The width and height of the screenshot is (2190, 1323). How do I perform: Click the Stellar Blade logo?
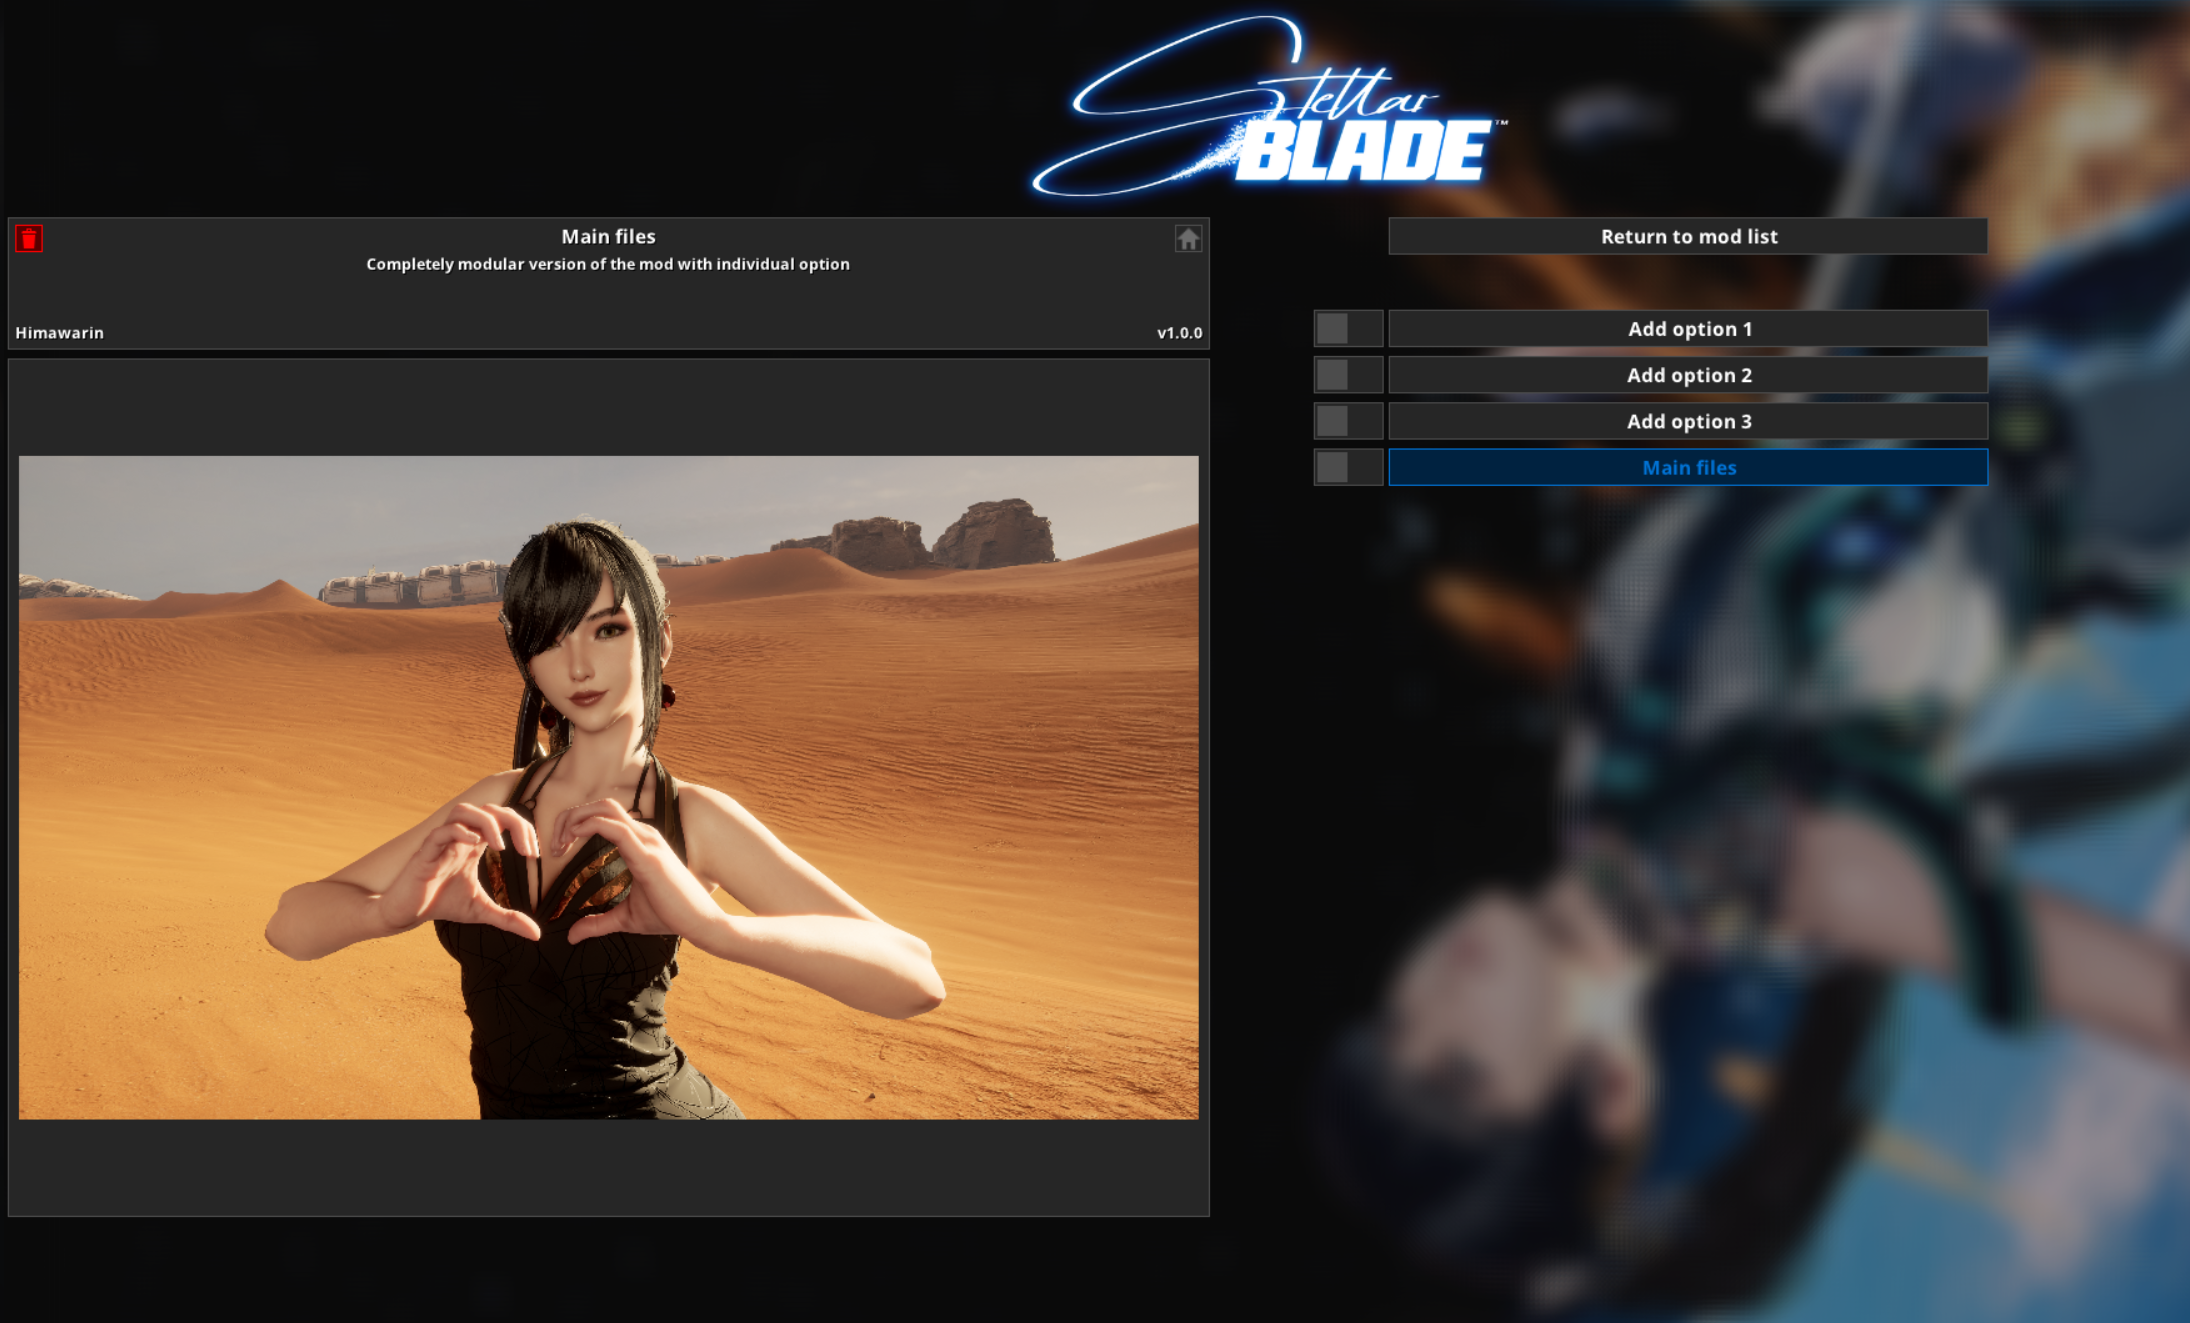pos(1270,106)
